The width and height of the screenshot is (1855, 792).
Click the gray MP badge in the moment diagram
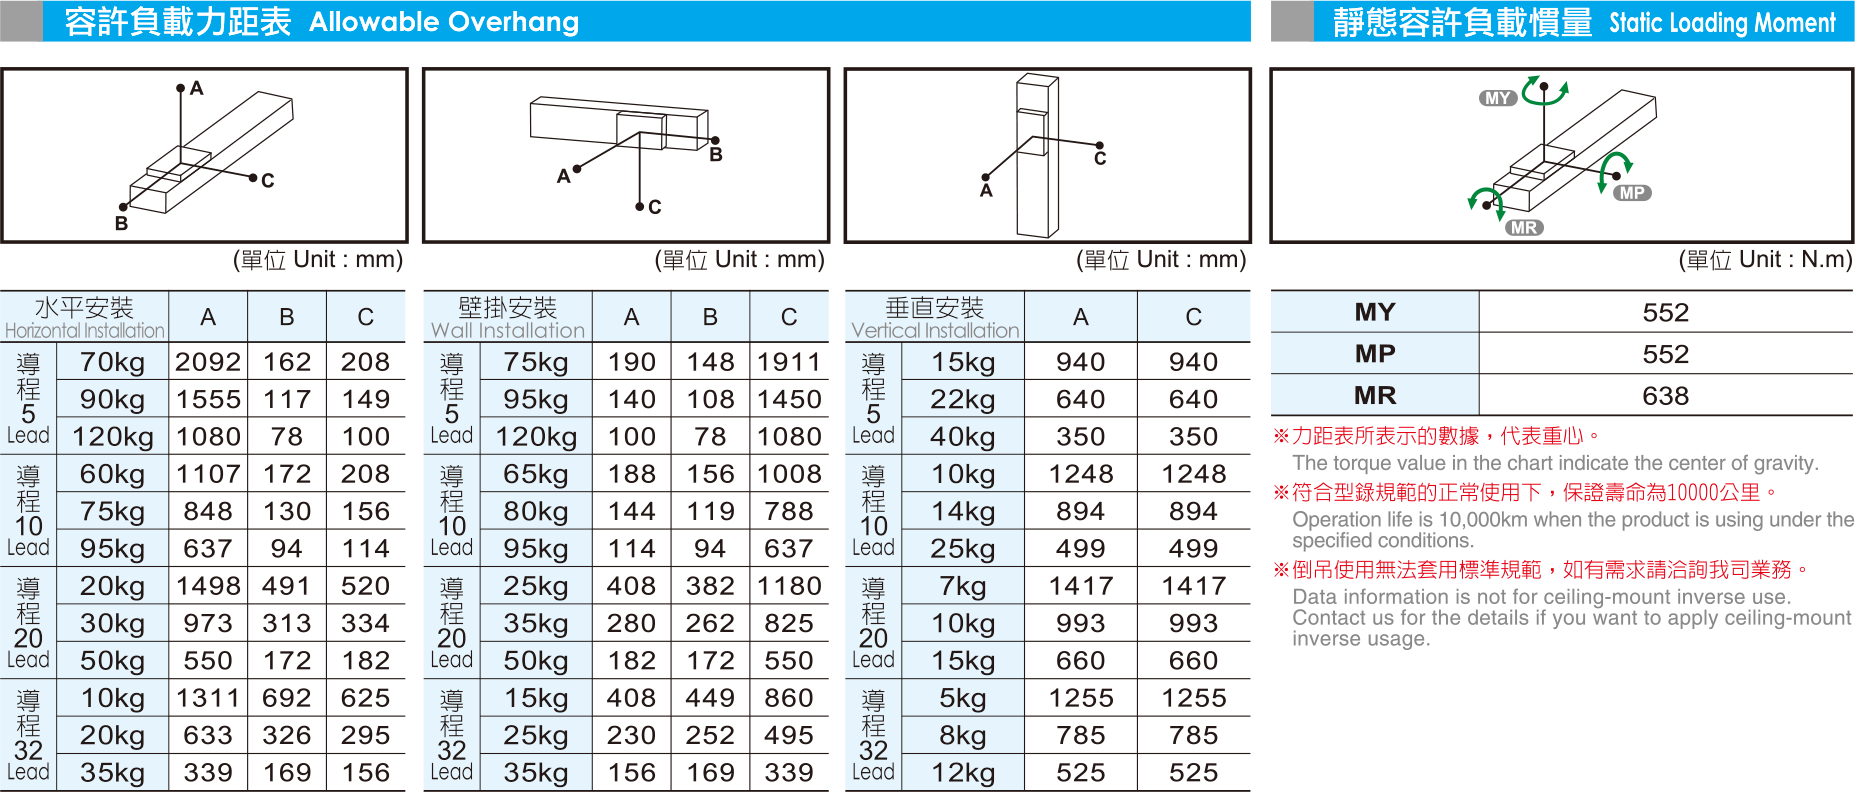point(1631,193)
